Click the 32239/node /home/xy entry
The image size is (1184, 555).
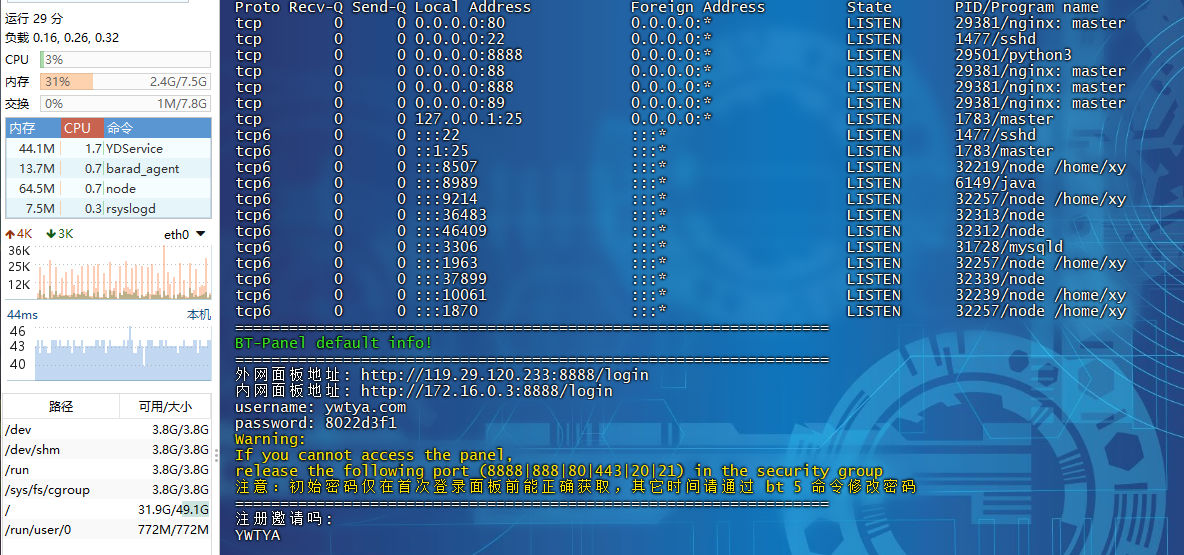point(1041,295)
